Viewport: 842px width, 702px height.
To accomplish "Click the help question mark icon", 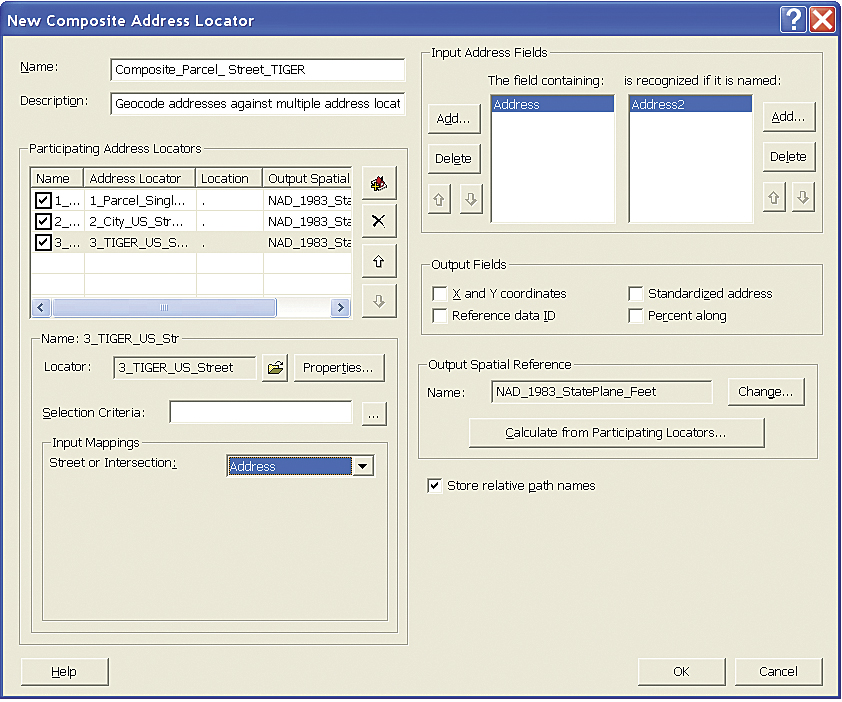I will pyautogui.click(x=793, y=20).
